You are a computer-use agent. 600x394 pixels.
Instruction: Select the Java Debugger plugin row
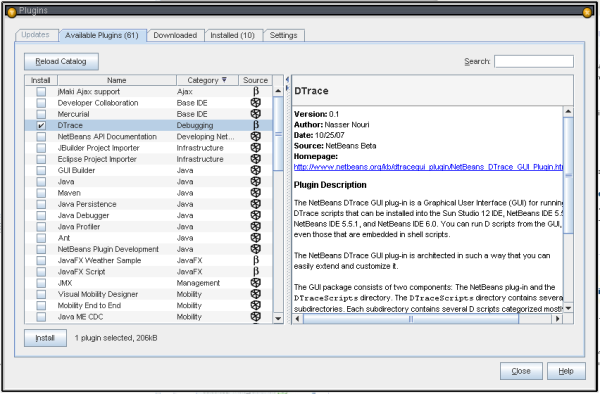click(148, 215)
